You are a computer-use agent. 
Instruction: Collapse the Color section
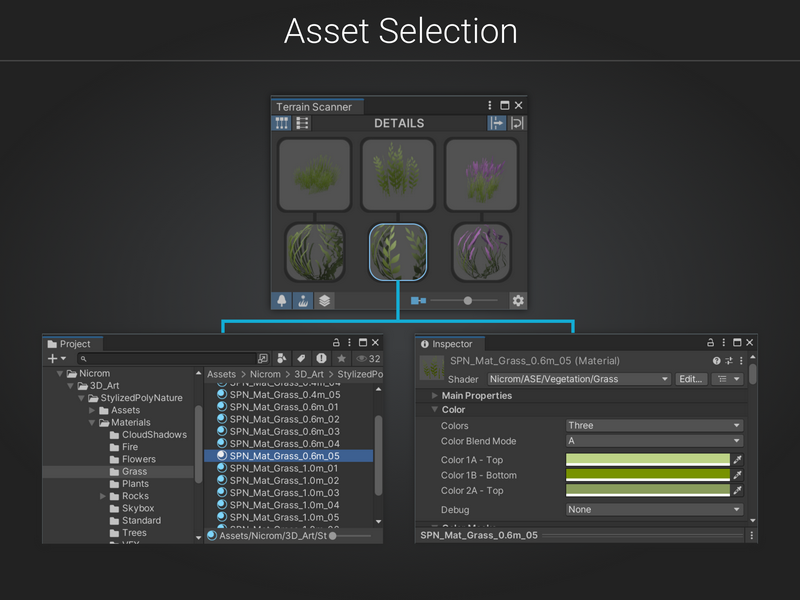pos(434,409)
